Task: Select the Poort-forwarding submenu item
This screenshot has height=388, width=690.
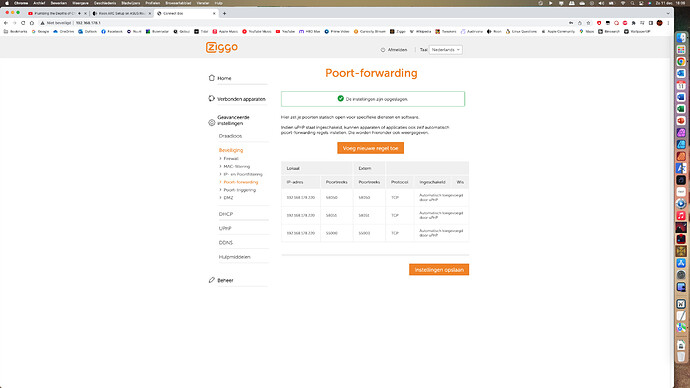Action: pyautogui.click(x=241, y=182)
